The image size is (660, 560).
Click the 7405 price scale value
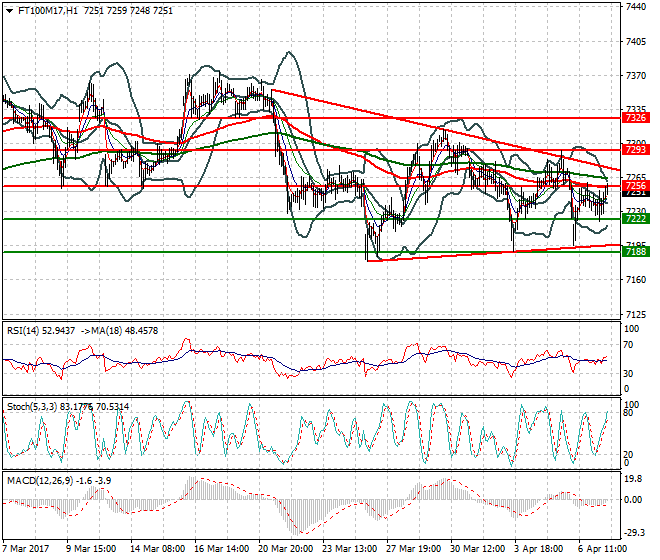[x=636, y=42]
